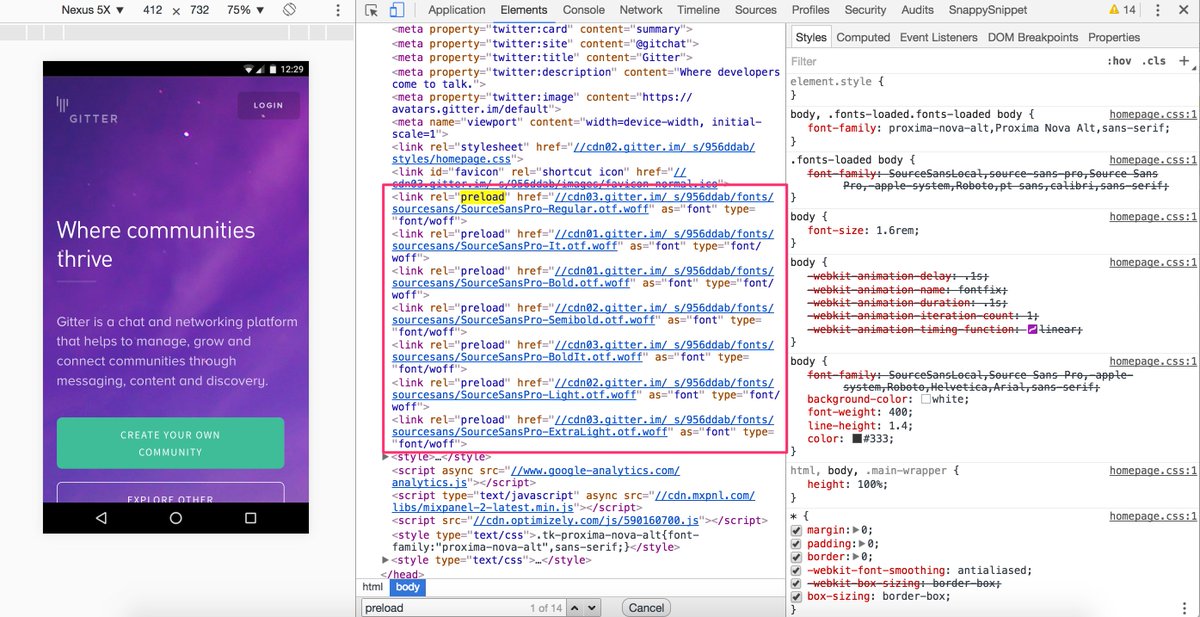Image resolution: width=1200 pixels, height=617 pixels.
Task: Open the styles/homepage.css stylesheet link
Action: 573,153
